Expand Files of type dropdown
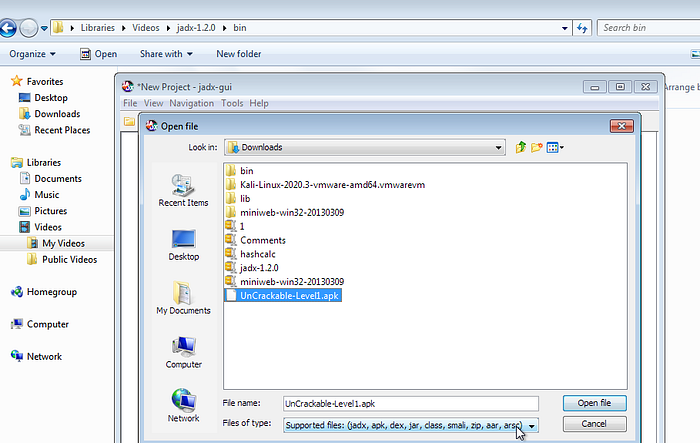 [532, 426]
